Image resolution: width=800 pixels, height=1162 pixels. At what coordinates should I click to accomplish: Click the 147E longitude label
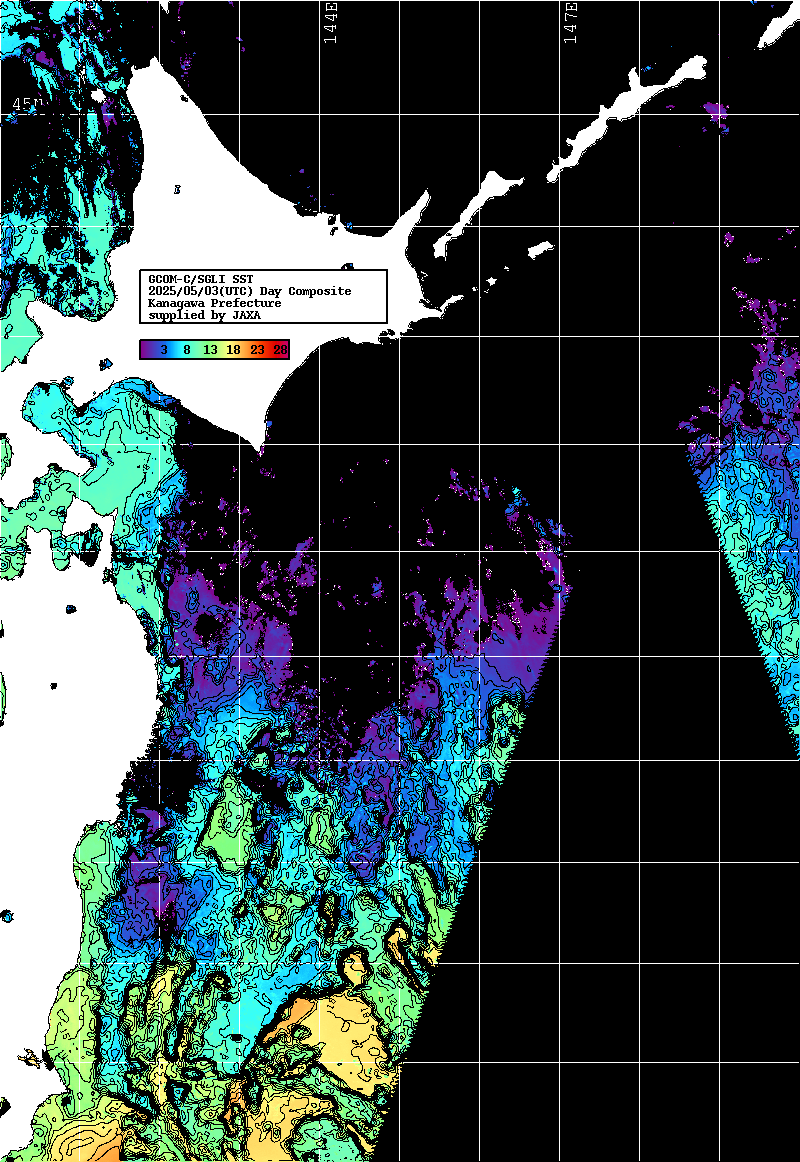(x=570, y=22)
